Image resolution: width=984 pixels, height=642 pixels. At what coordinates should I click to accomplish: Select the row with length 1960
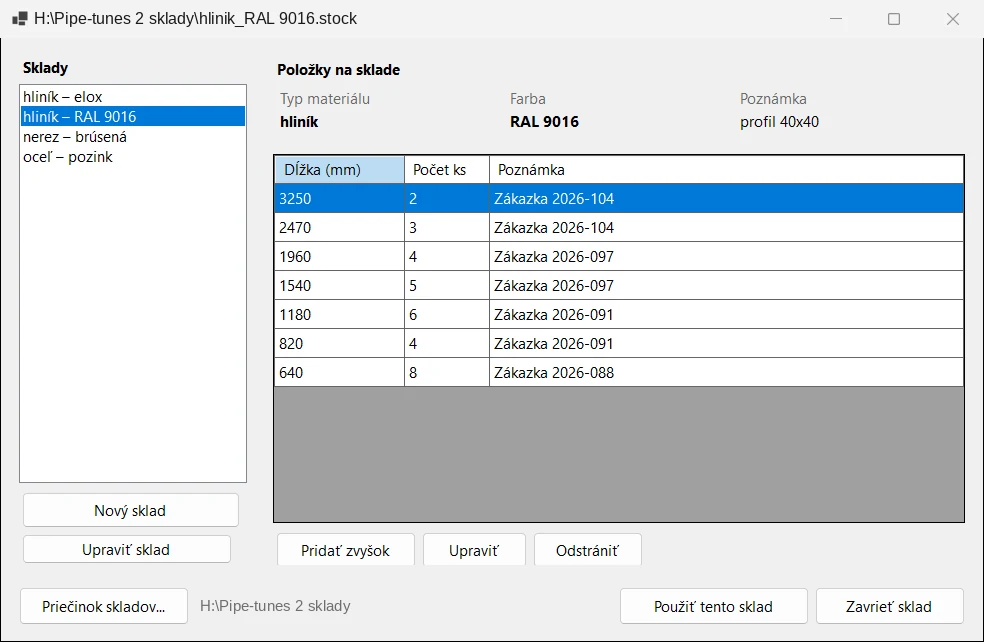[x=619, y=256]
